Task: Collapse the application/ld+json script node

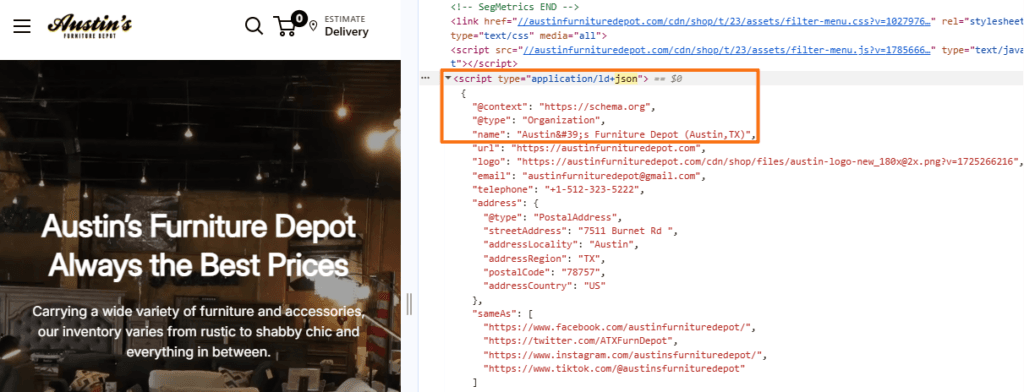Action: pyautogui.click(x=448, y=78)
